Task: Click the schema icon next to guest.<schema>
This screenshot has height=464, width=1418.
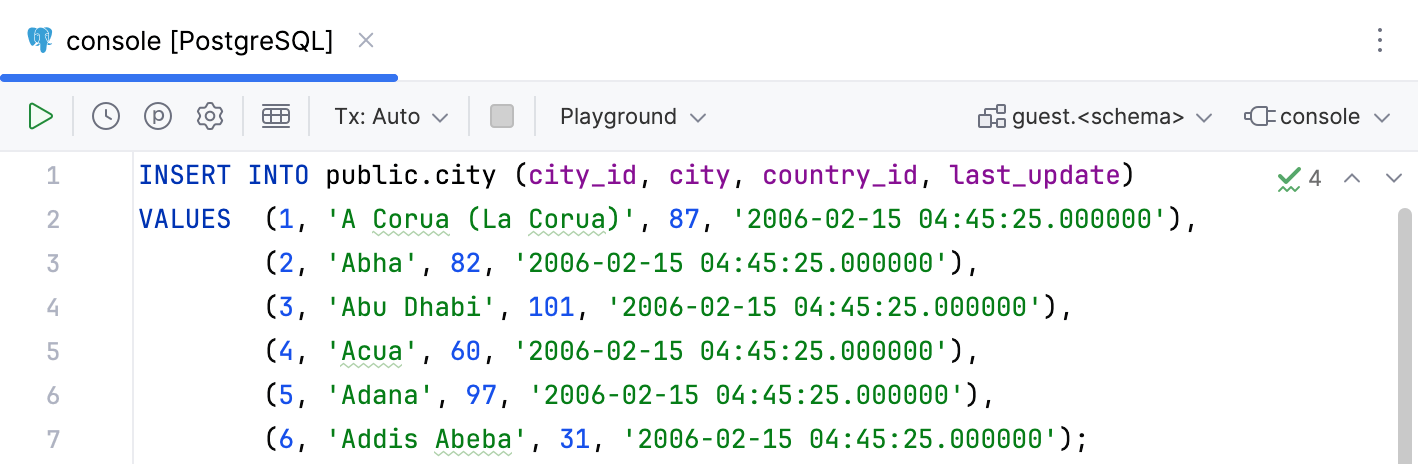Action: [x=992, y=117]
